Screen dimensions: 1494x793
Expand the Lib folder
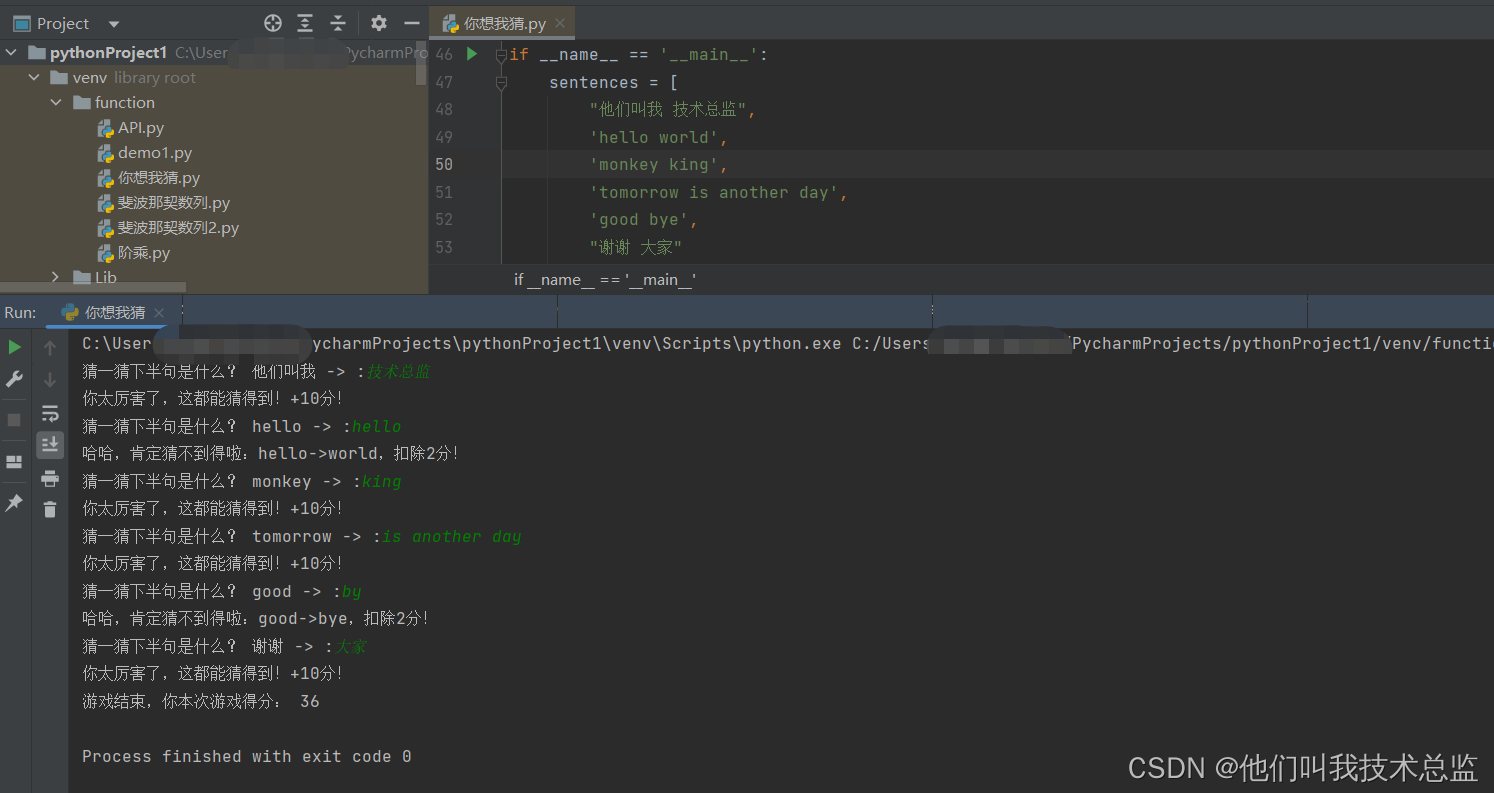(56, 277)
